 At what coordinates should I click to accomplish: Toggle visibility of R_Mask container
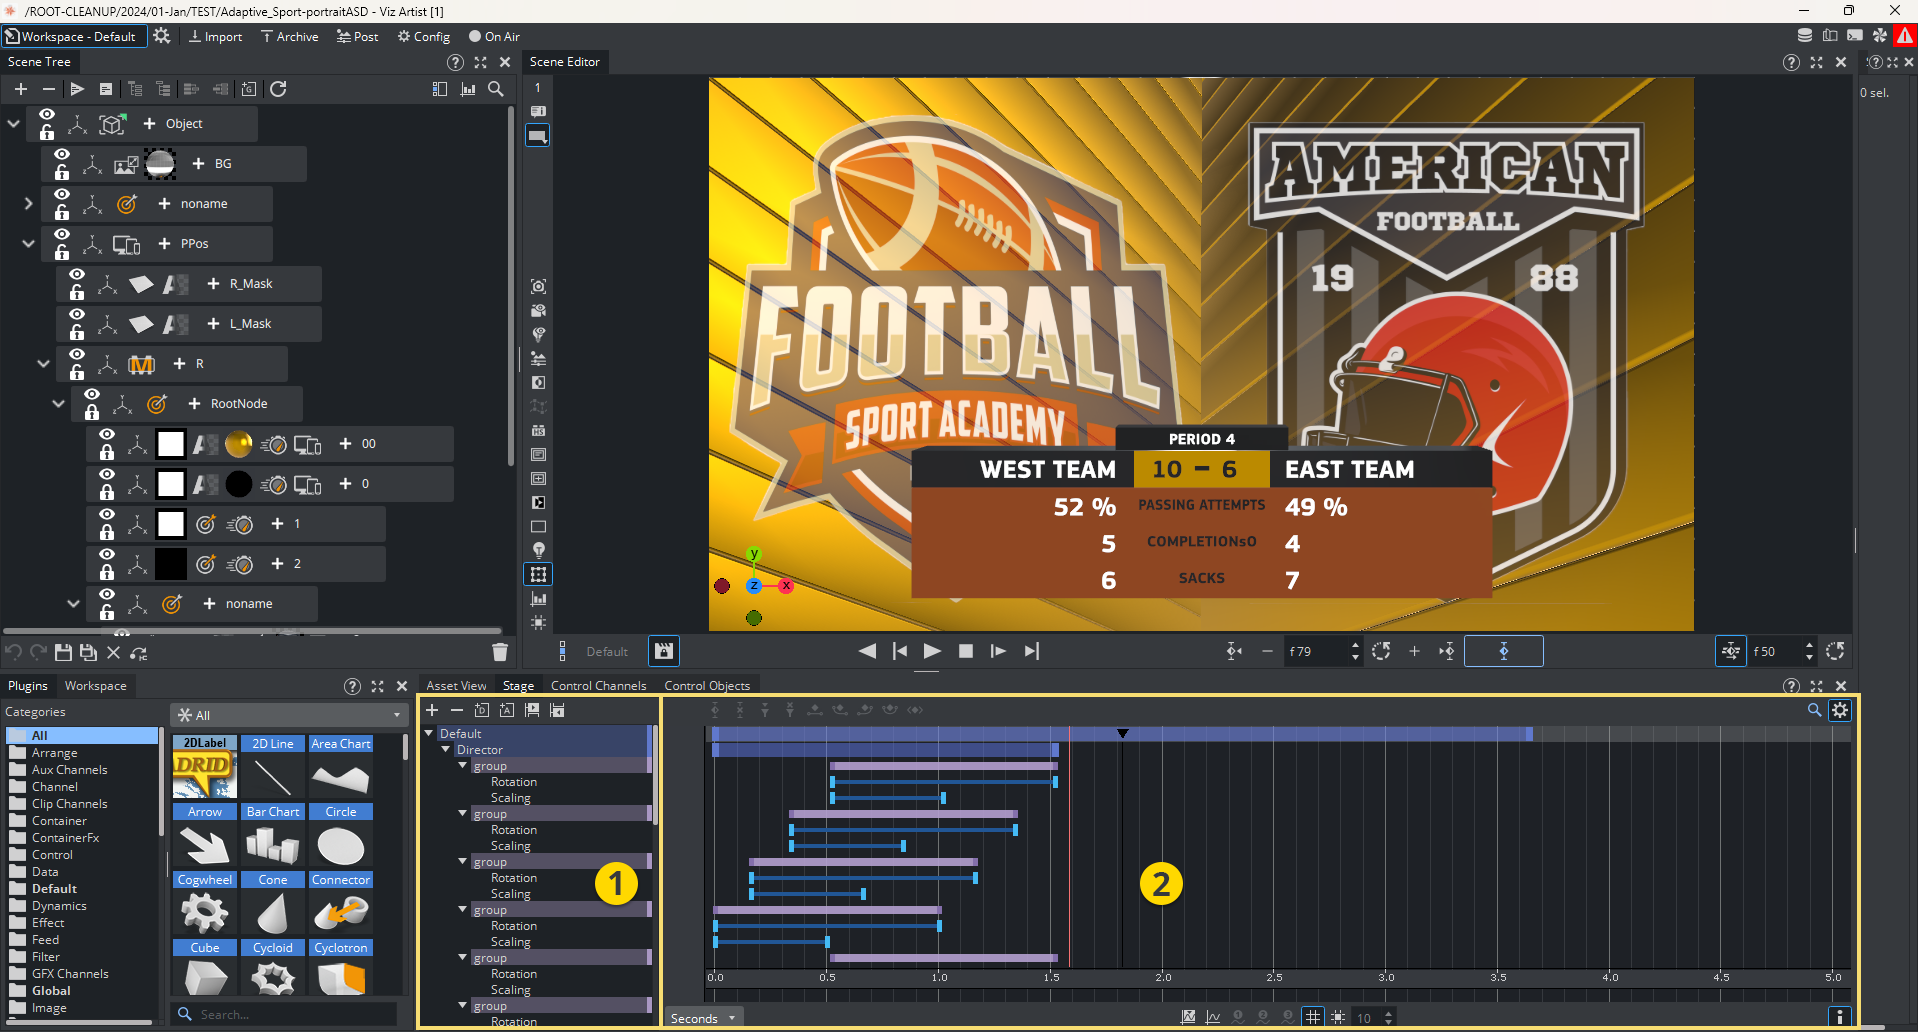pos(77,275)
